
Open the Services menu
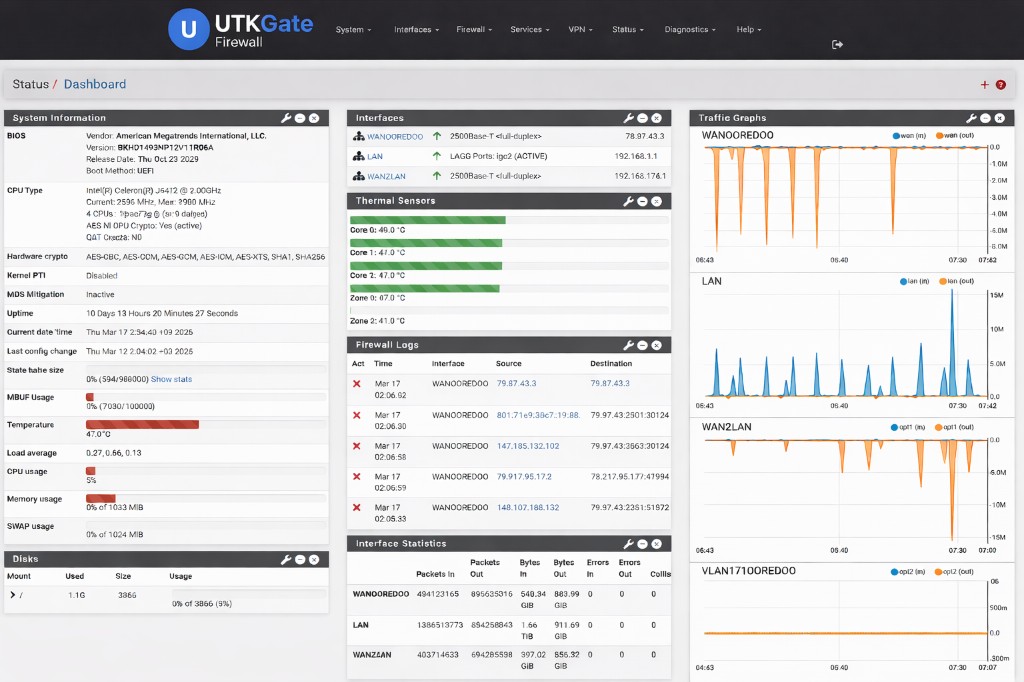[x=529, y=30]
